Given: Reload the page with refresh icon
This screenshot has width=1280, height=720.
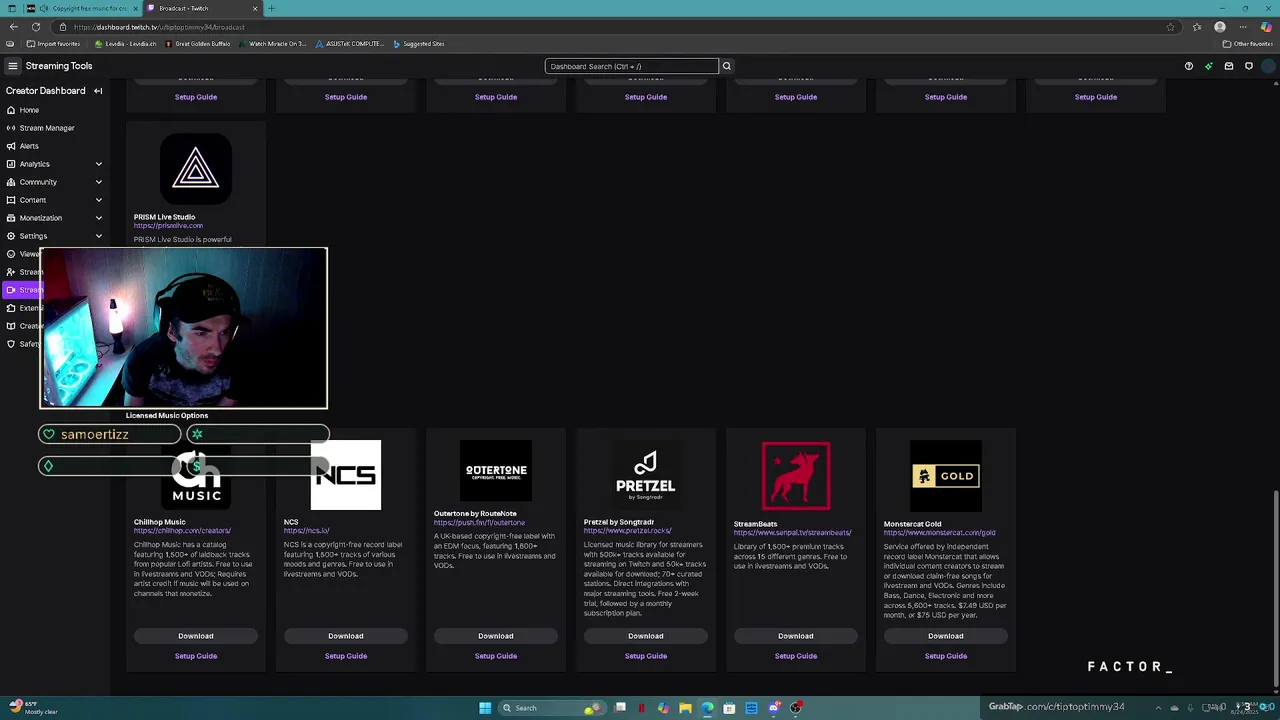Looking at the screenshot, I should click(36, 27).
